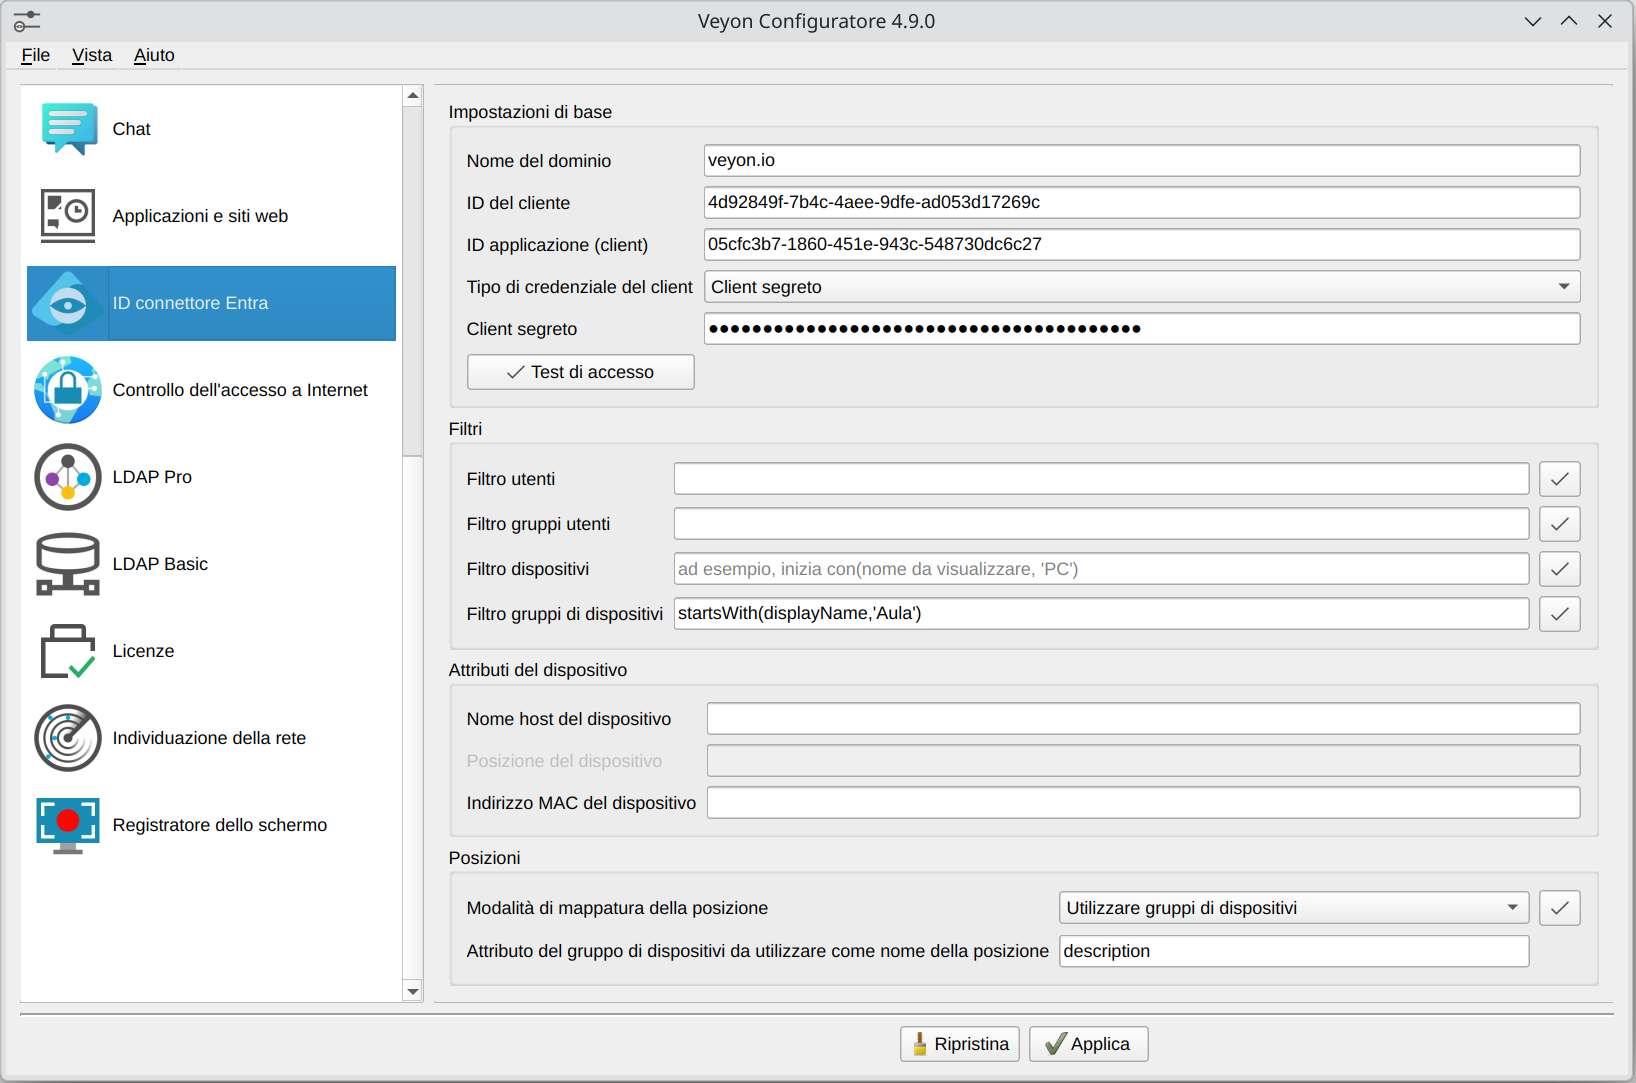Screen dimensions: 1636x1083
Task: Click the Test di accesso button
Action: click(x=580, y=372)
